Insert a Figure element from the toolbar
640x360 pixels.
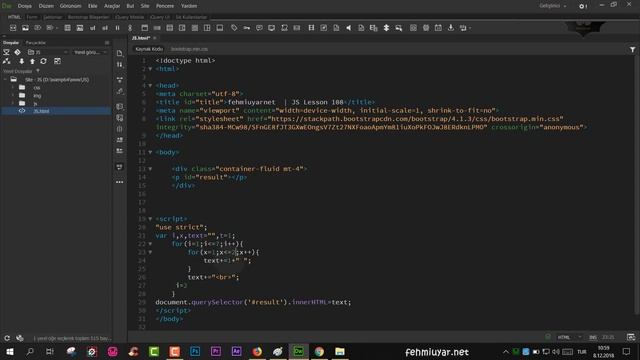(80, 28)
